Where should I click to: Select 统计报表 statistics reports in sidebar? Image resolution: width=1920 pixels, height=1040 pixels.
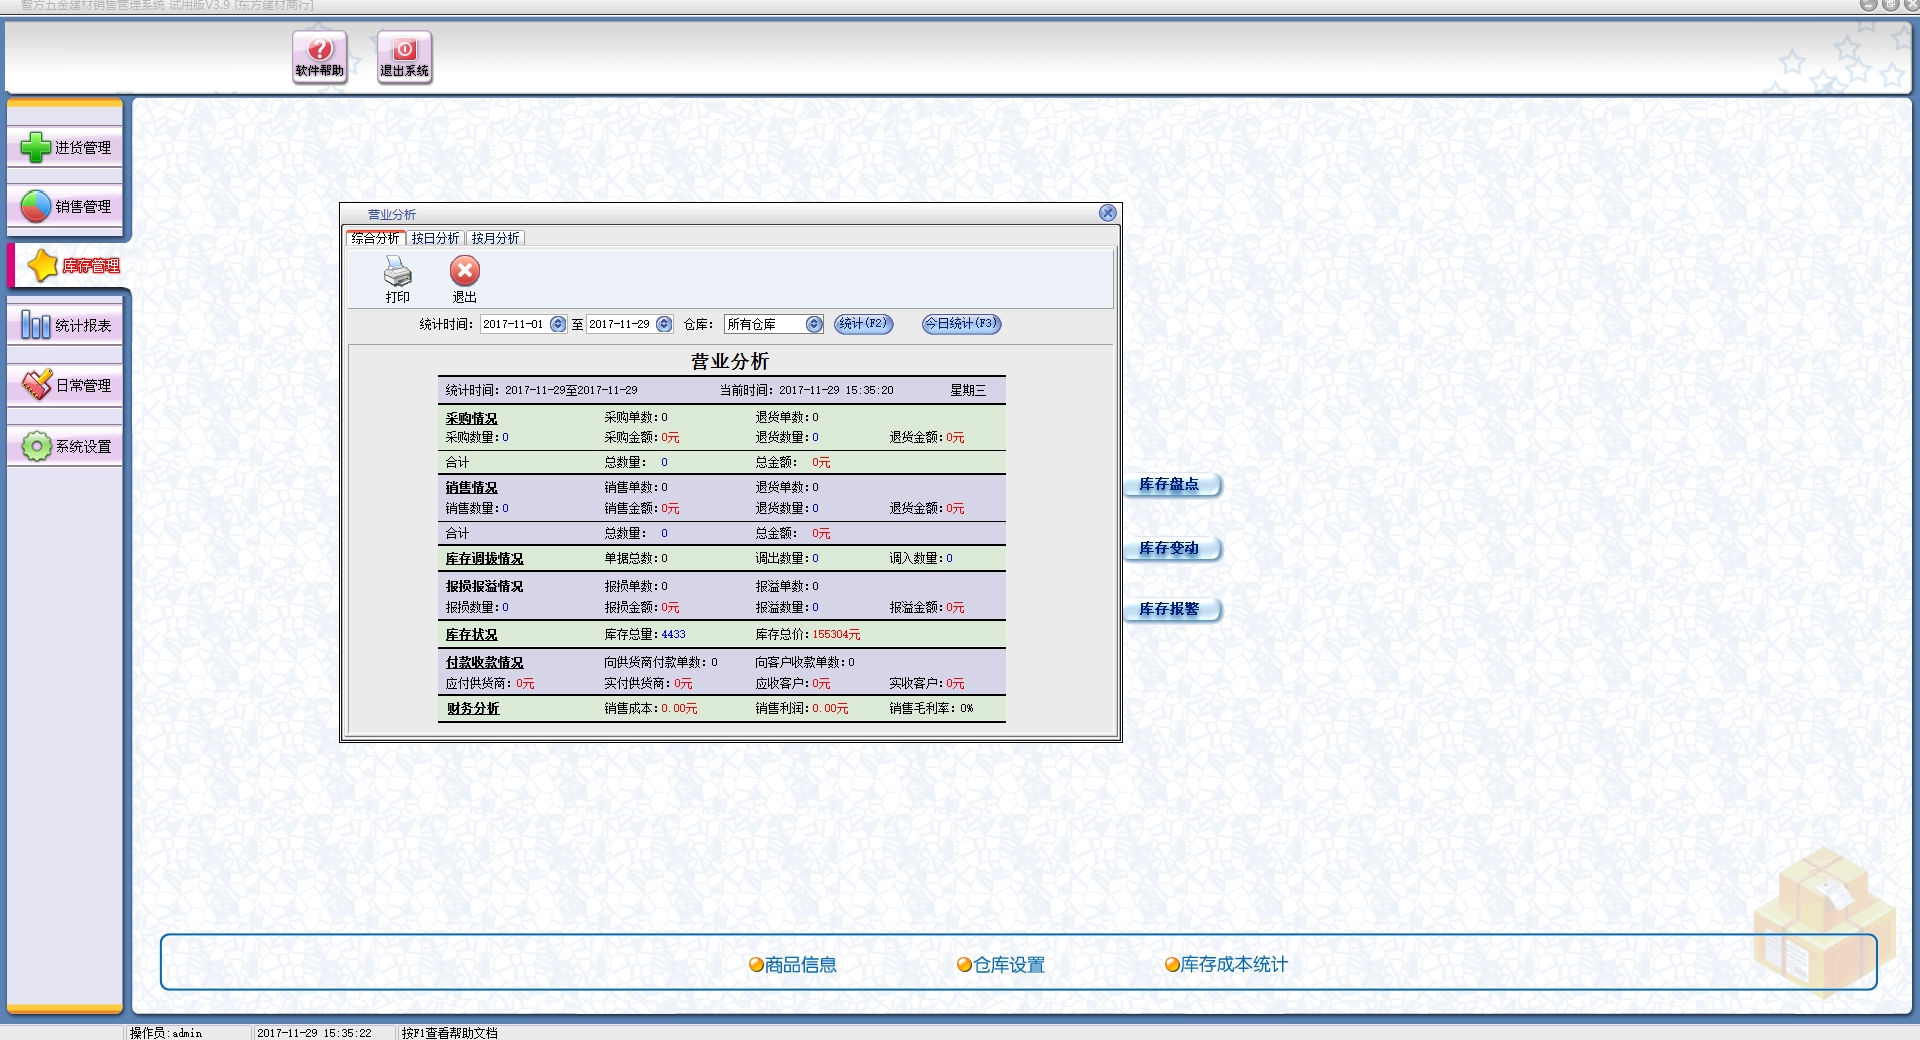point(66,326)
